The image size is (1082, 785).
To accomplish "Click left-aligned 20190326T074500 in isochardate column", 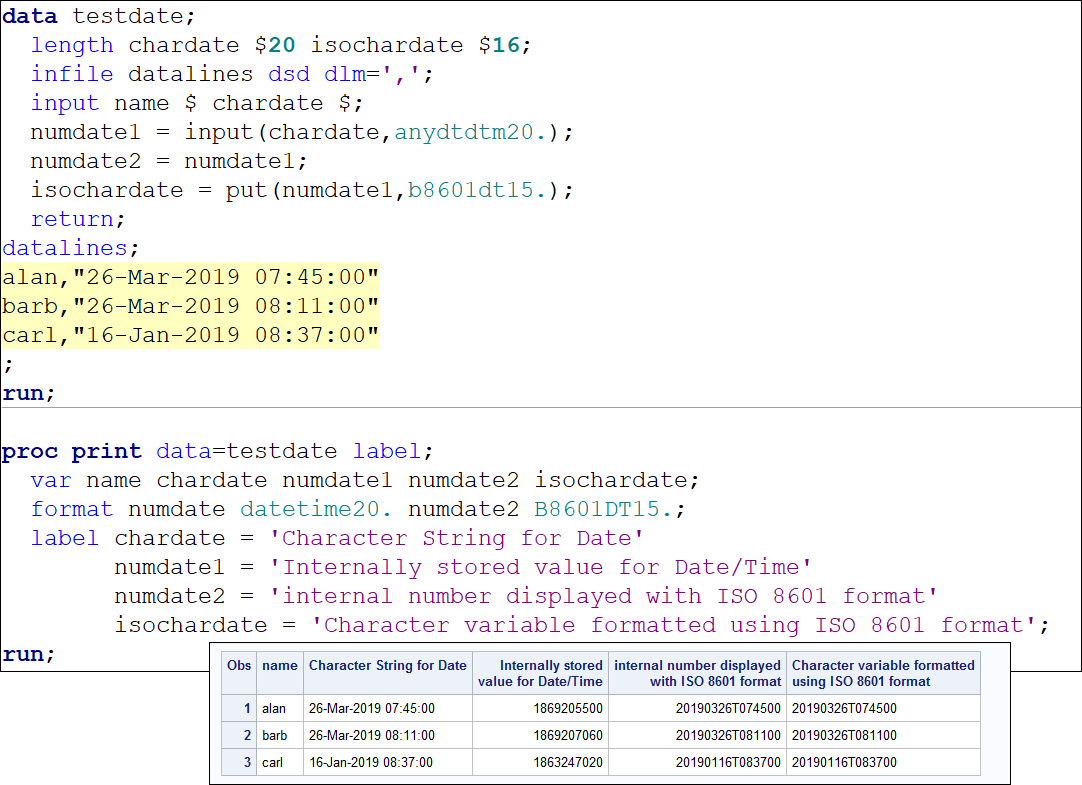I will point(845,708).
